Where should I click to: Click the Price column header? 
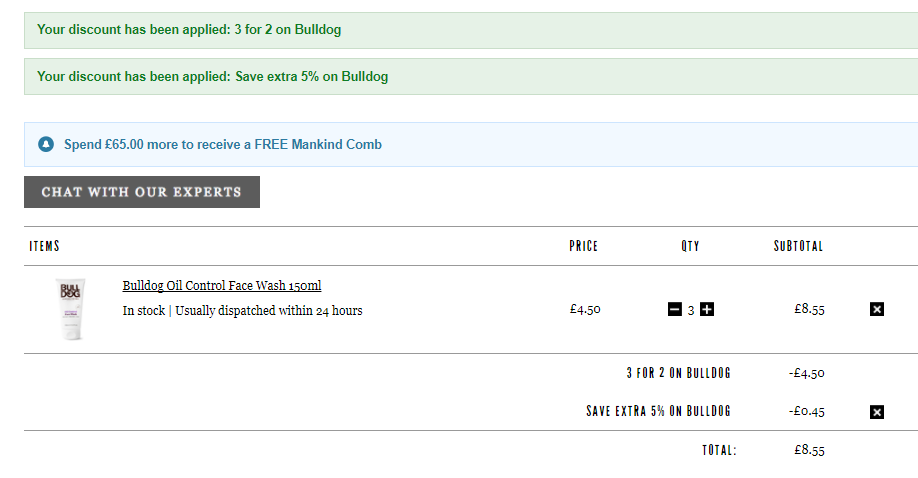coord(584,246)
